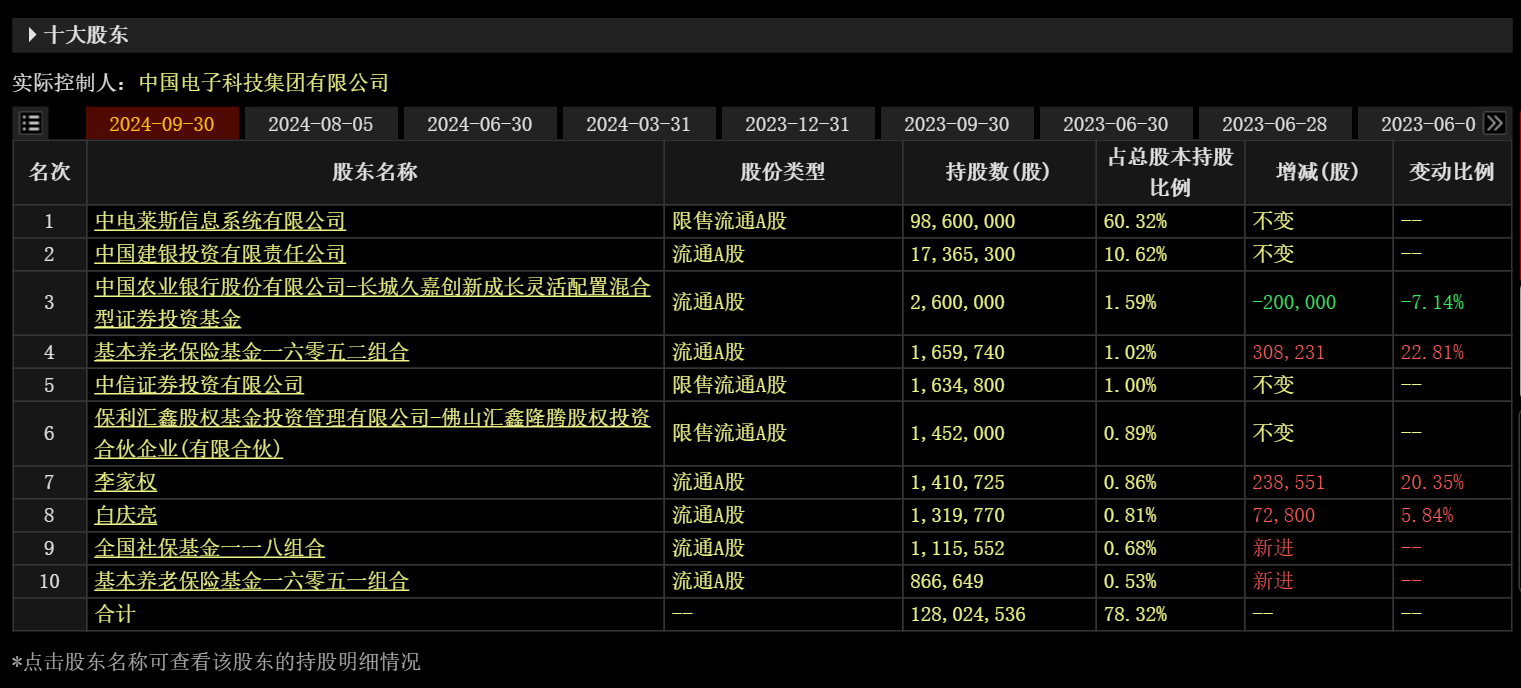1521x688 pixels.
Task: Select the 2024-09-30 date tab
Action: 162,124
